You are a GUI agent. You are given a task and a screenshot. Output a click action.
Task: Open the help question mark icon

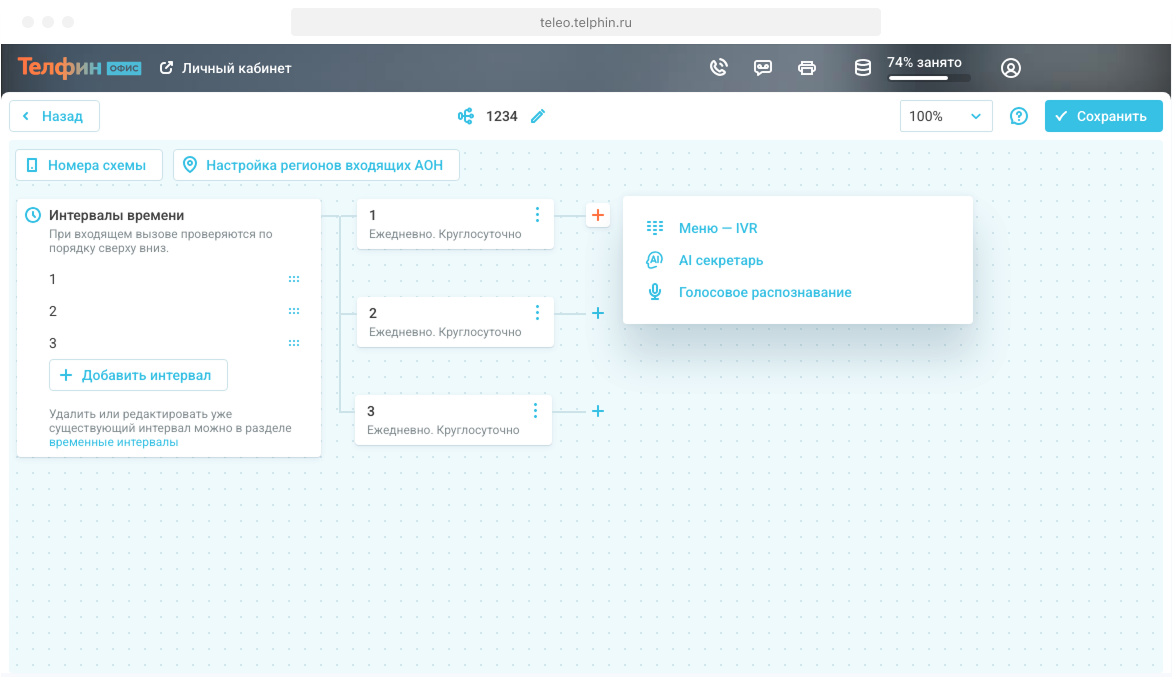1019,116
